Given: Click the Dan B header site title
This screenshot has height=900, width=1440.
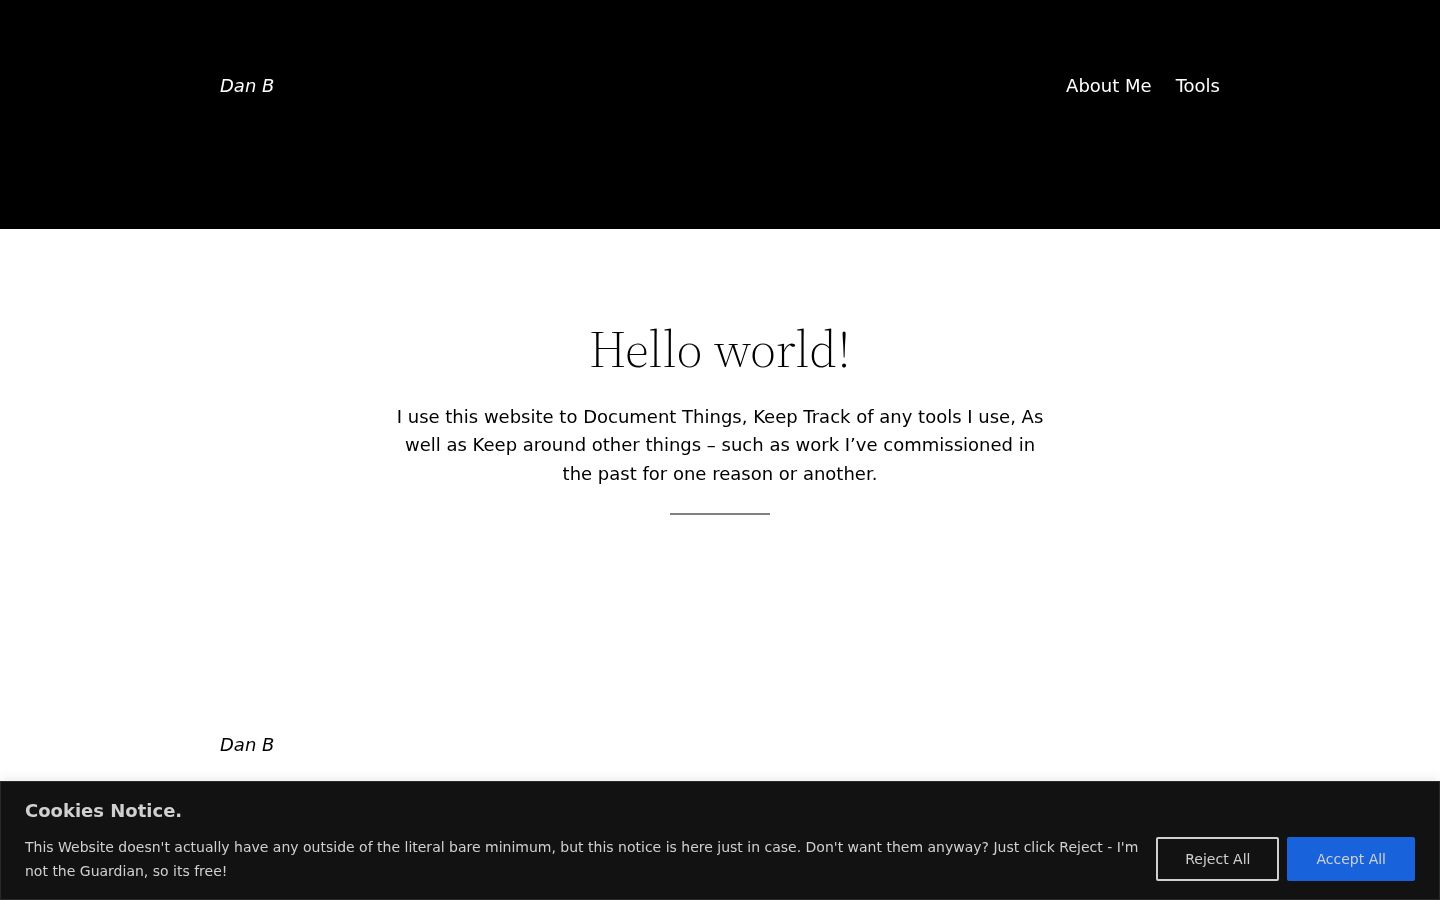Looking at the screenshot, I should click(246, 86).
